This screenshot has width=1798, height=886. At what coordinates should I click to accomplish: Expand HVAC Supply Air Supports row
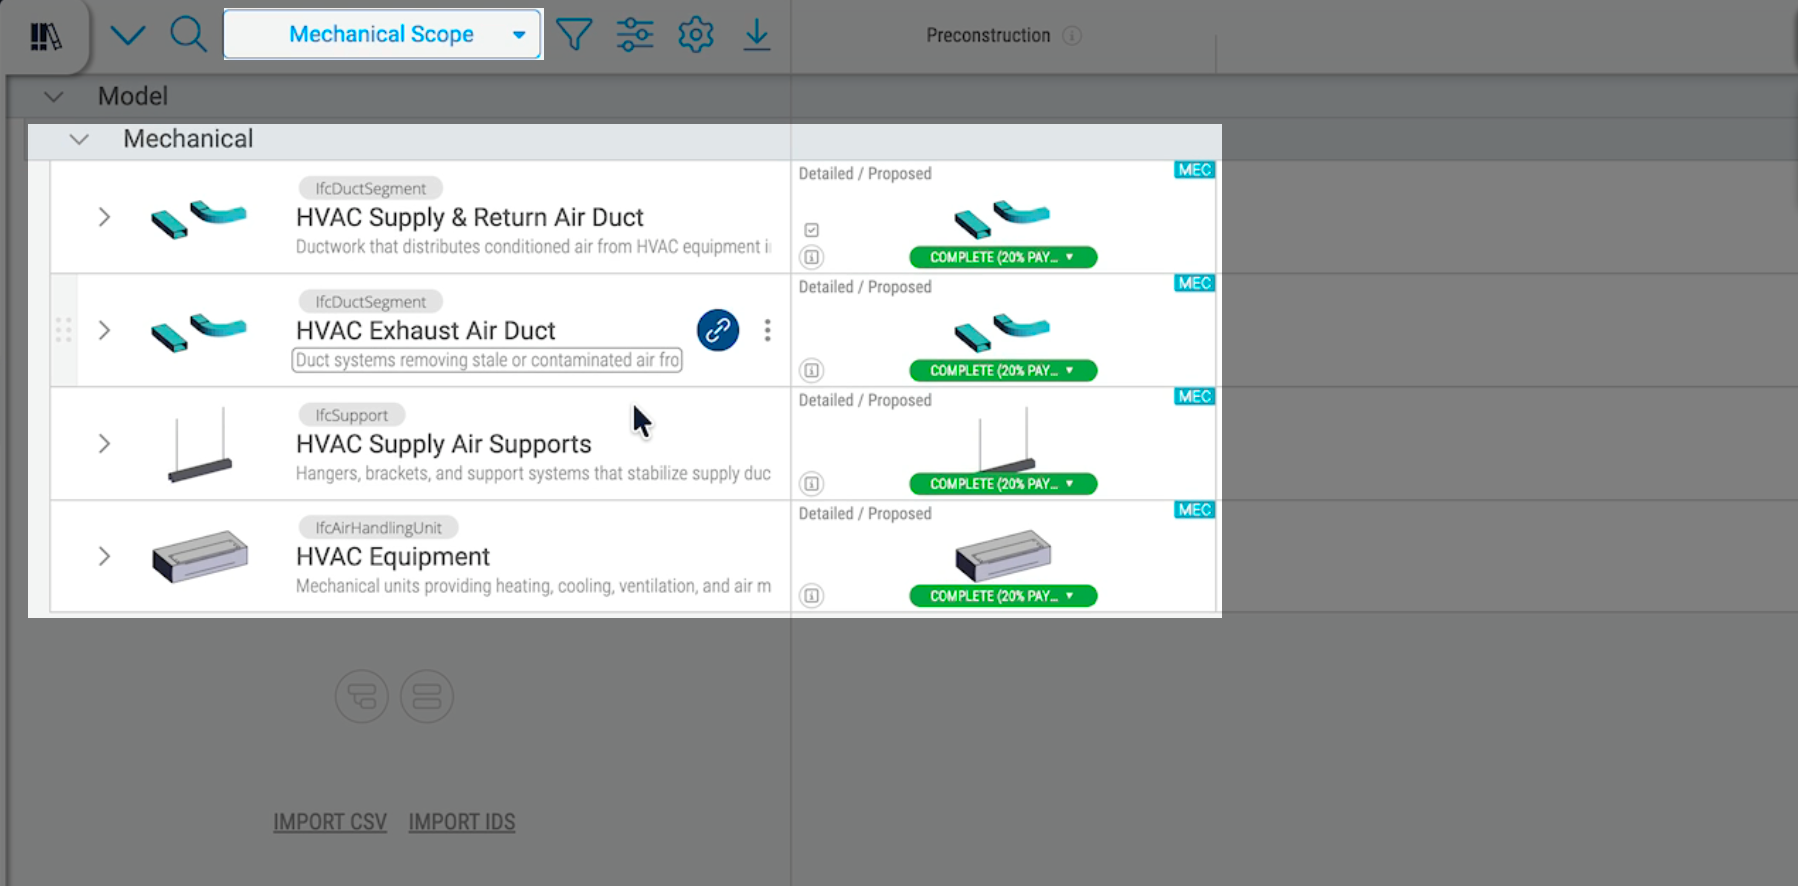104,443
